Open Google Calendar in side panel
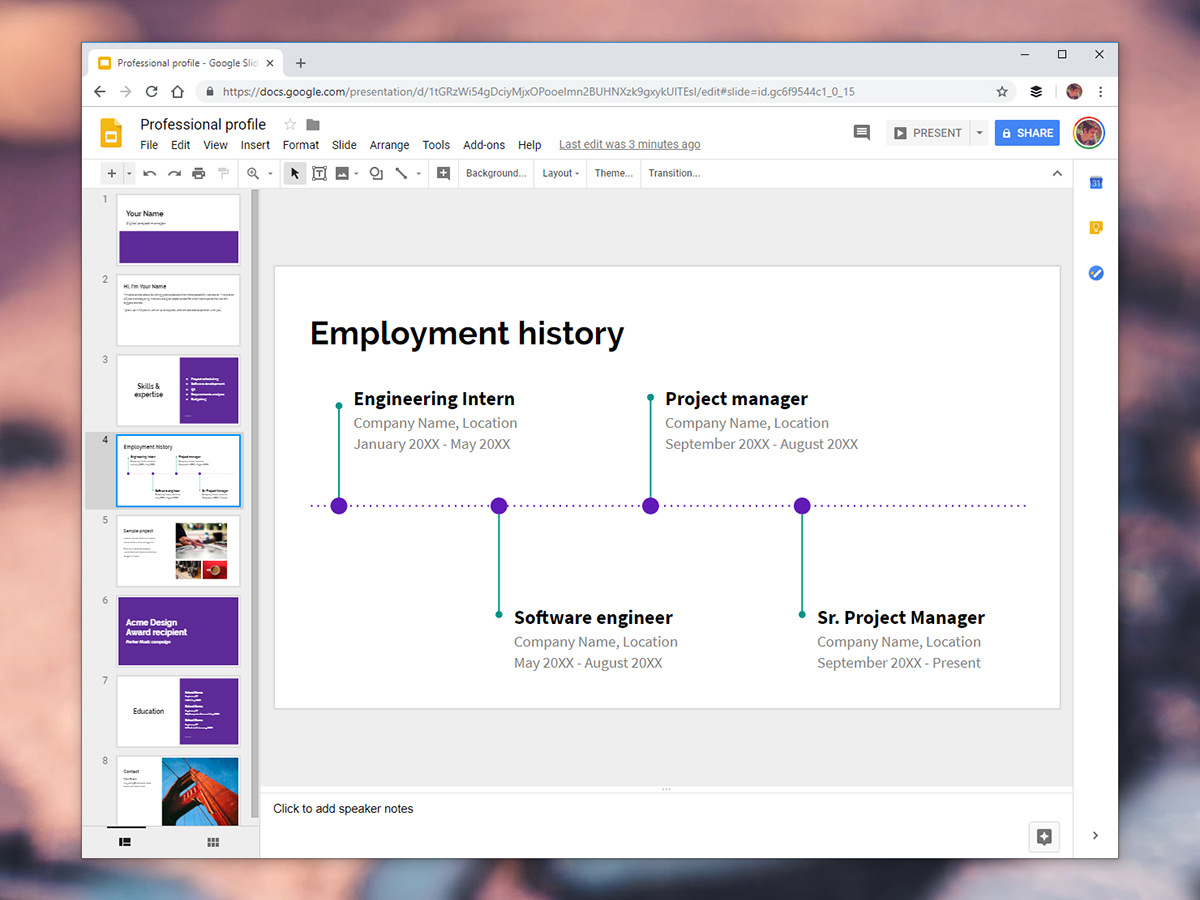Image resolution: width=1200 pixels, height=900 pixels. pos(1095,182)
